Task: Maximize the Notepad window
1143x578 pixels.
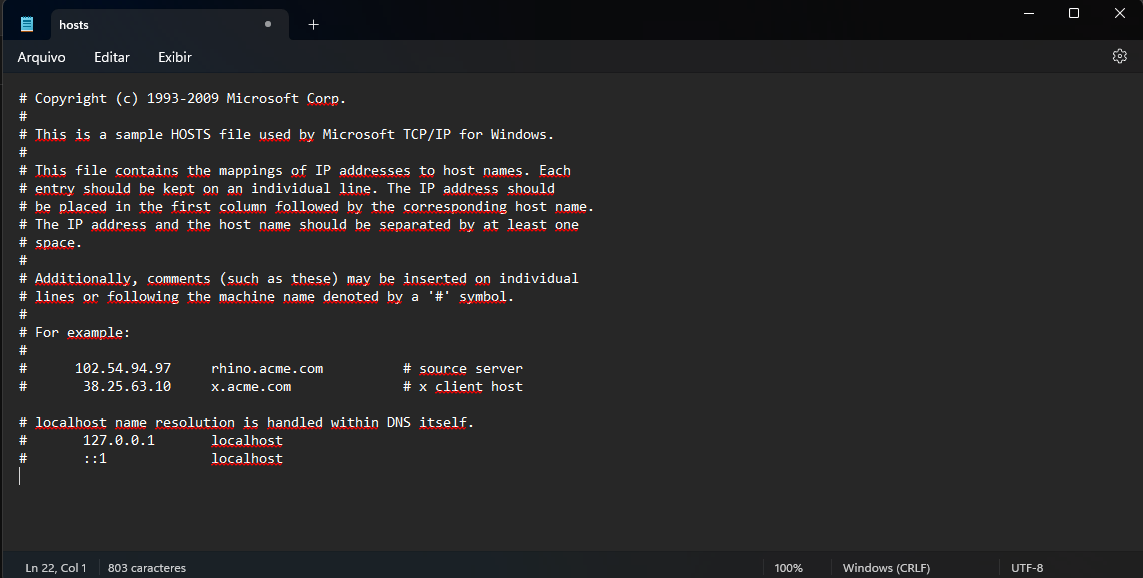Action: point(1074,13)
